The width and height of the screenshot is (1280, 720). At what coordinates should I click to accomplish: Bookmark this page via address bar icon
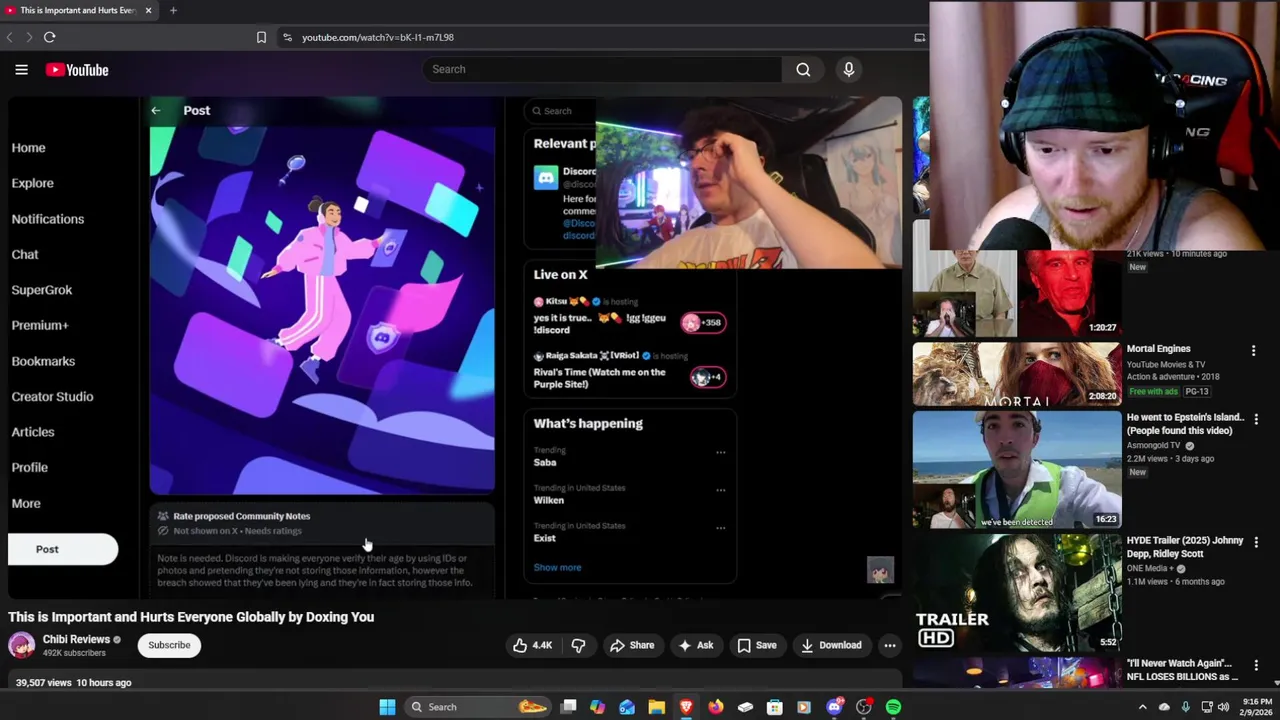click(x=261, y=37)
